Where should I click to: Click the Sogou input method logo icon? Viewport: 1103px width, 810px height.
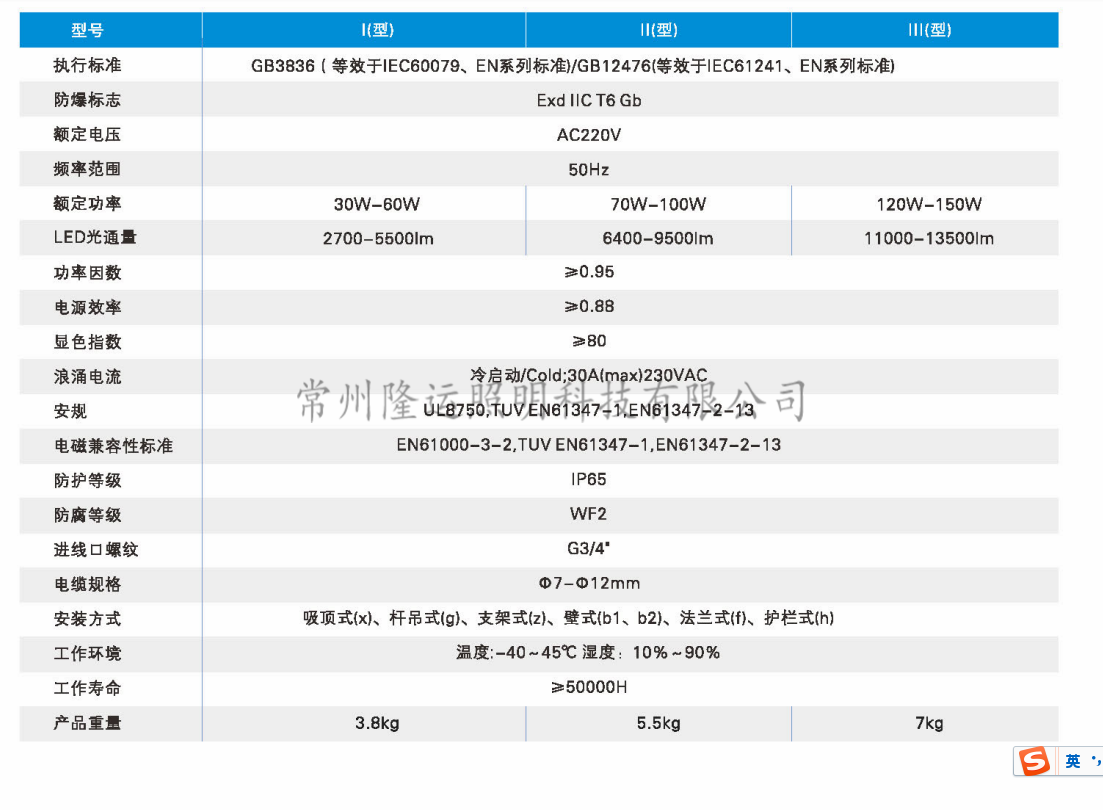(1035, 762)
